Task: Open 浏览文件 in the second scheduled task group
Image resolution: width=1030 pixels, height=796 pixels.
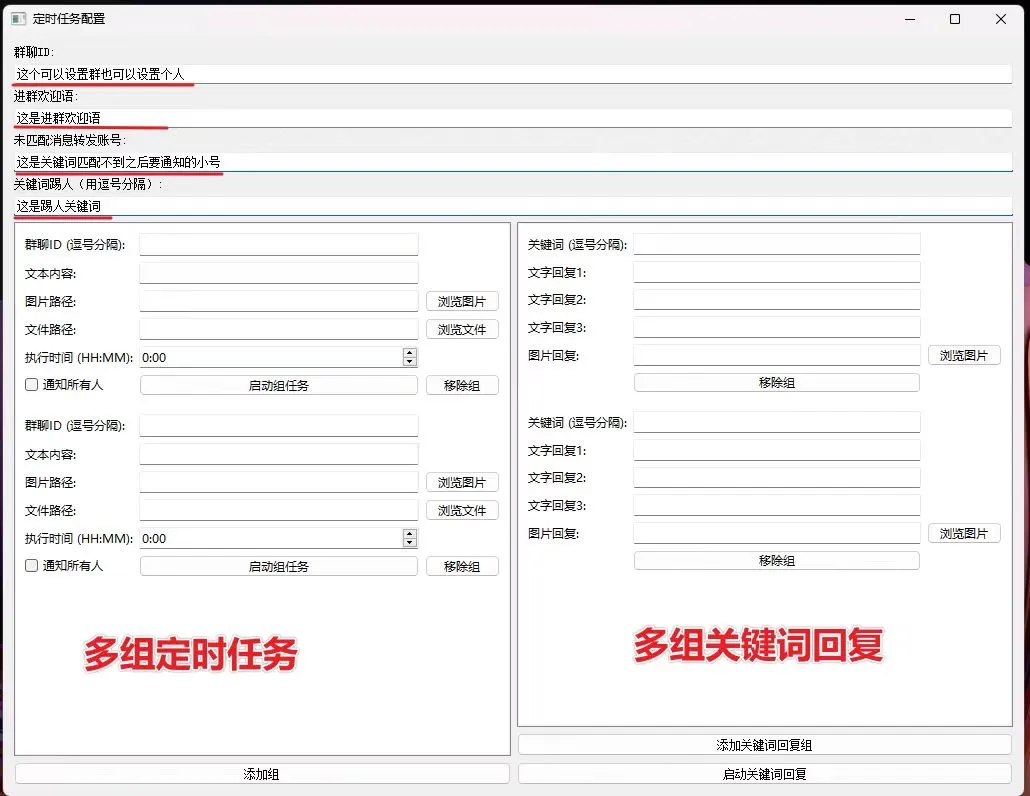Action: coord(462,511)
